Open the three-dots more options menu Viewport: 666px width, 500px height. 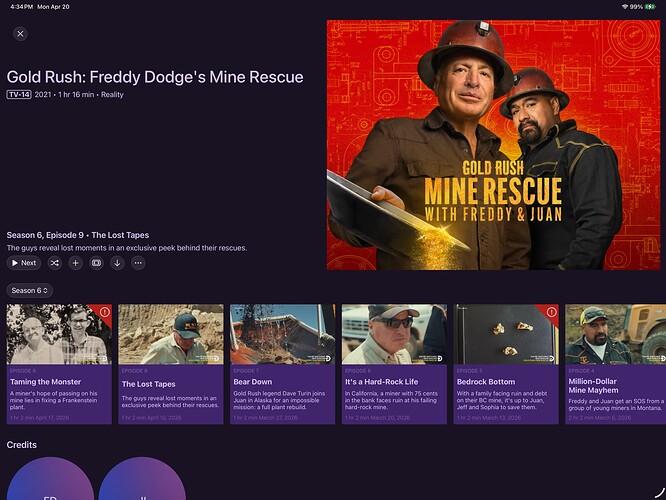point(138,263)
